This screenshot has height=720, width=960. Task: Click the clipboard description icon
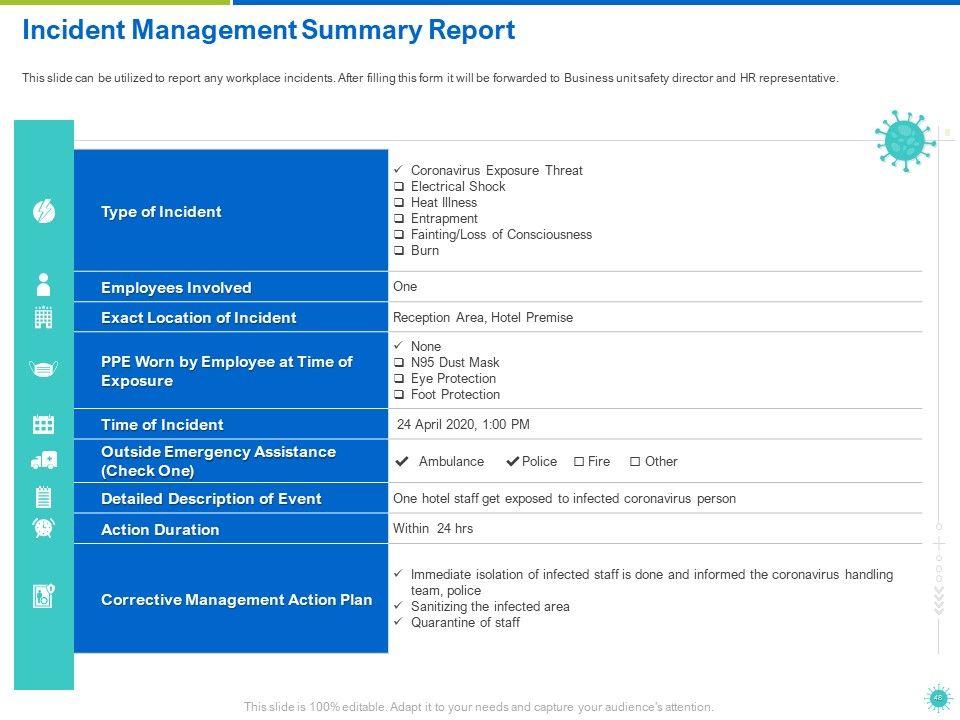(44, 497)
